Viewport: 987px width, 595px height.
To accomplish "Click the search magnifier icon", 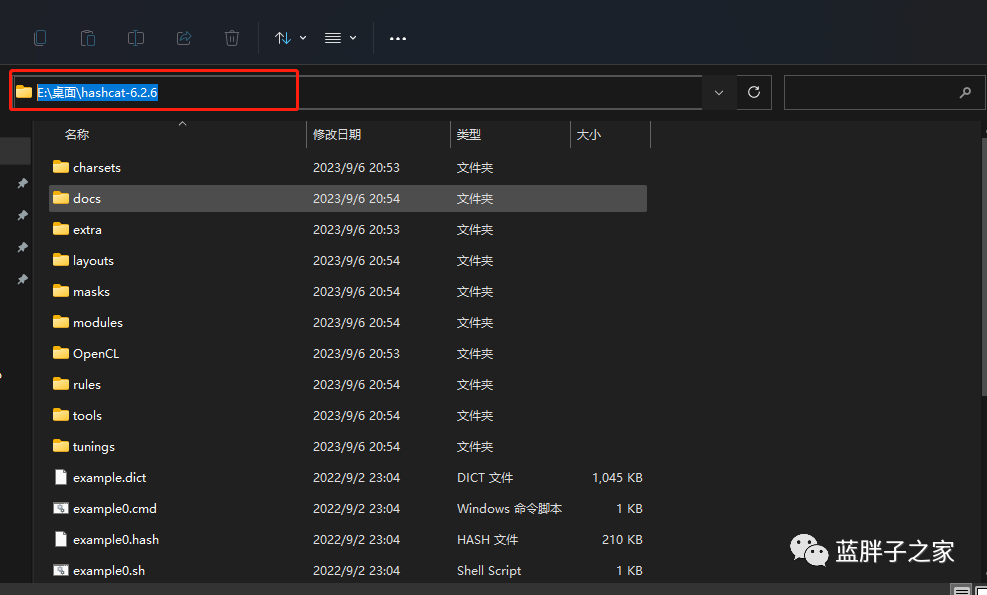I will tap(965, 93).
